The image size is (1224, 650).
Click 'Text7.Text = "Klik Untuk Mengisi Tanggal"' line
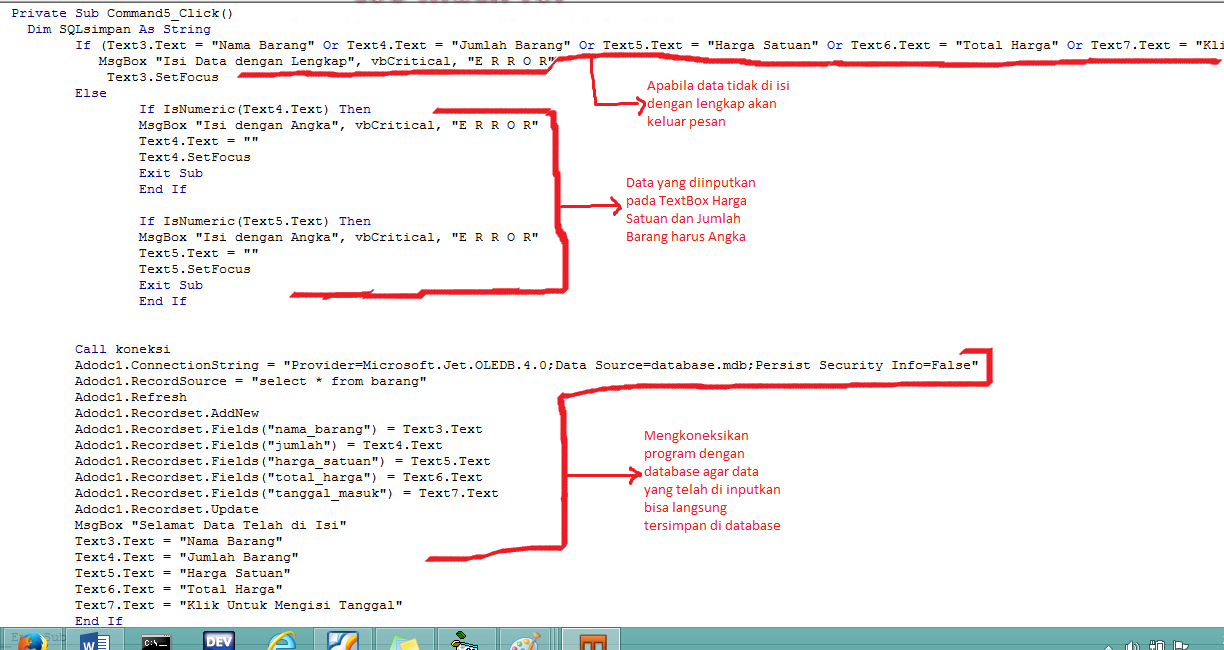pos(239,605)
